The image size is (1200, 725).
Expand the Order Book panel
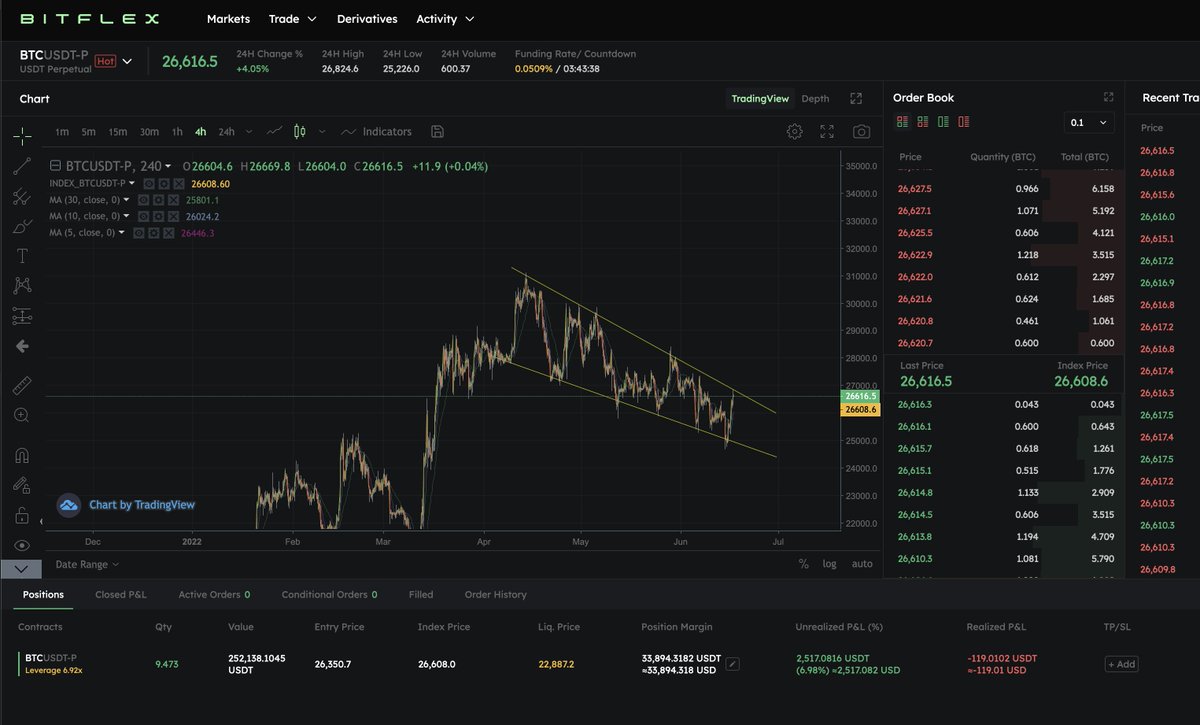(x=1108, y=97)
